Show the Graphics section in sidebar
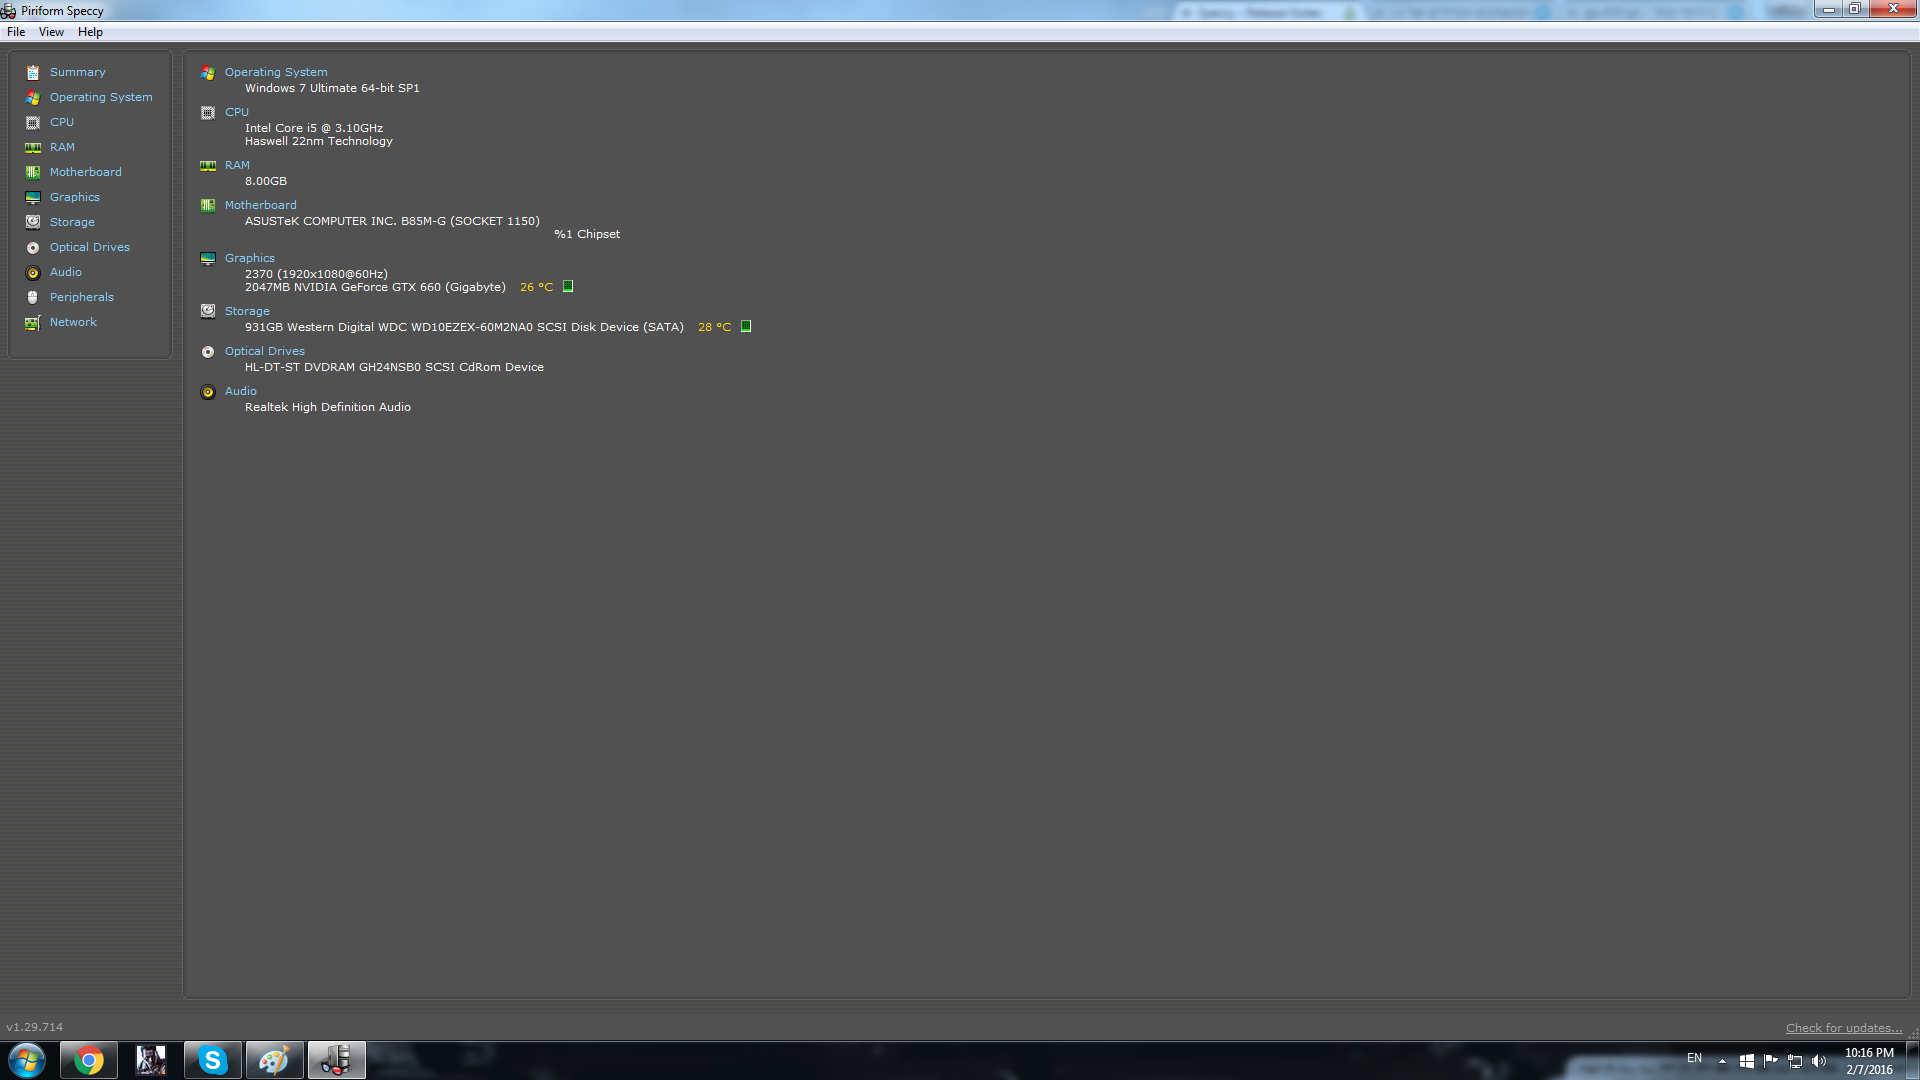The image size is (1920, 1080). pos(75,197)
